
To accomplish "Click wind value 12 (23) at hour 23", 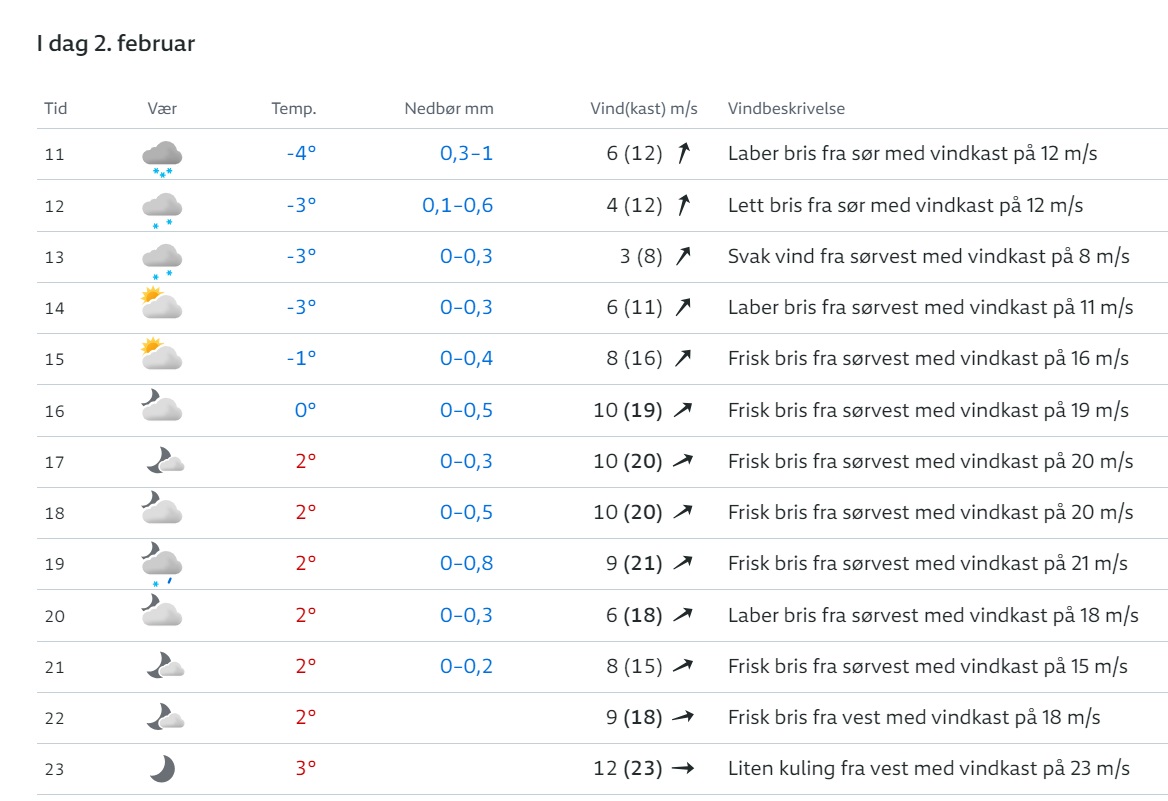I will (x=628, y=768).
